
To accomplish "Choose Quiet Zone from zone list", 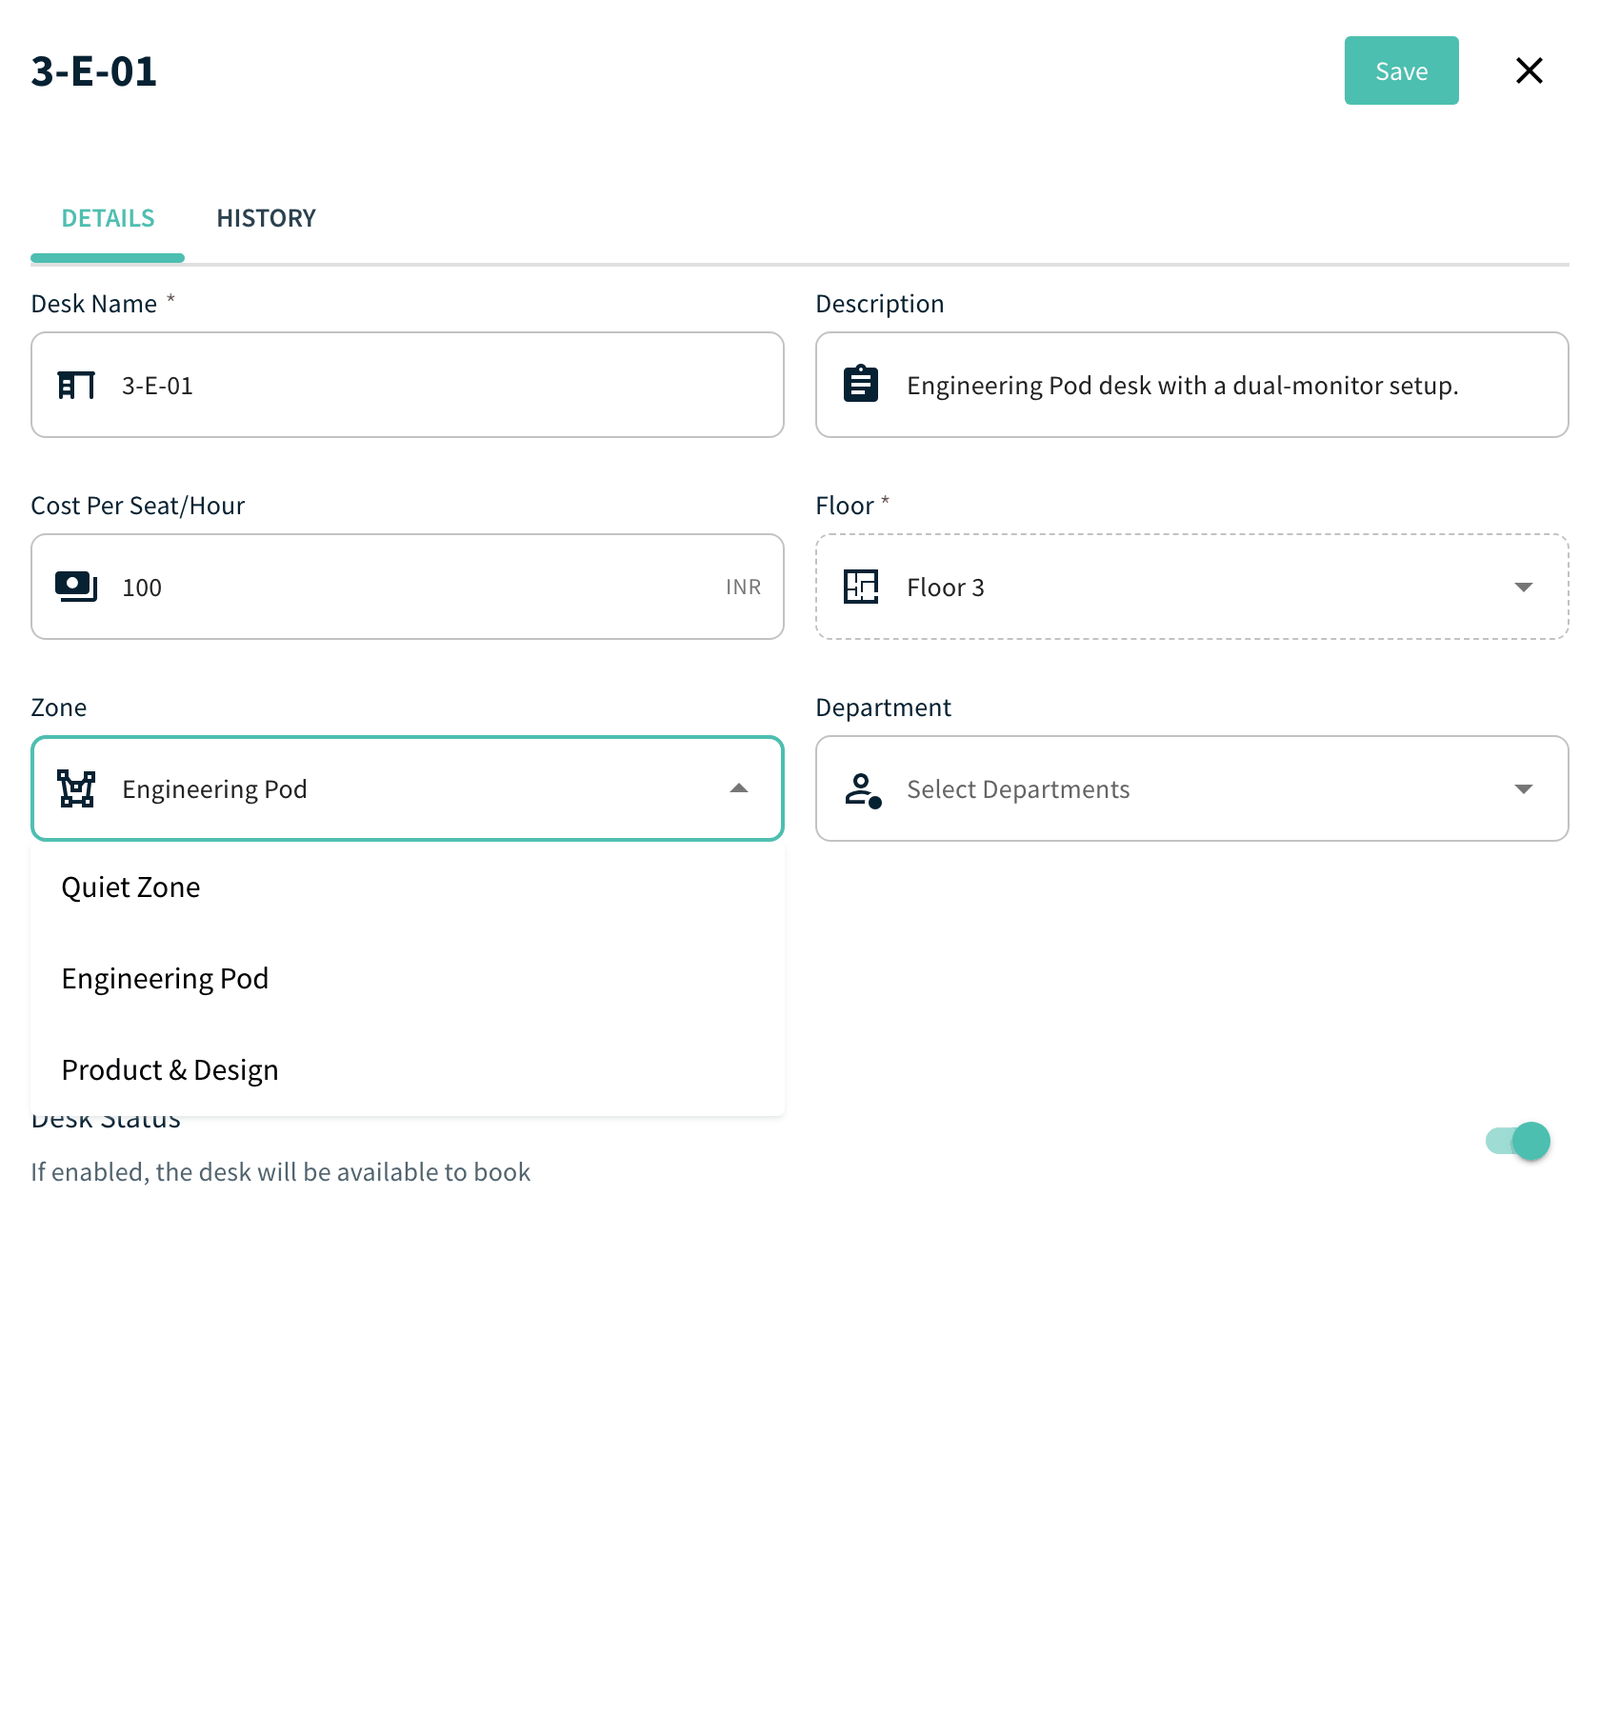I will (x=407, y=887).
